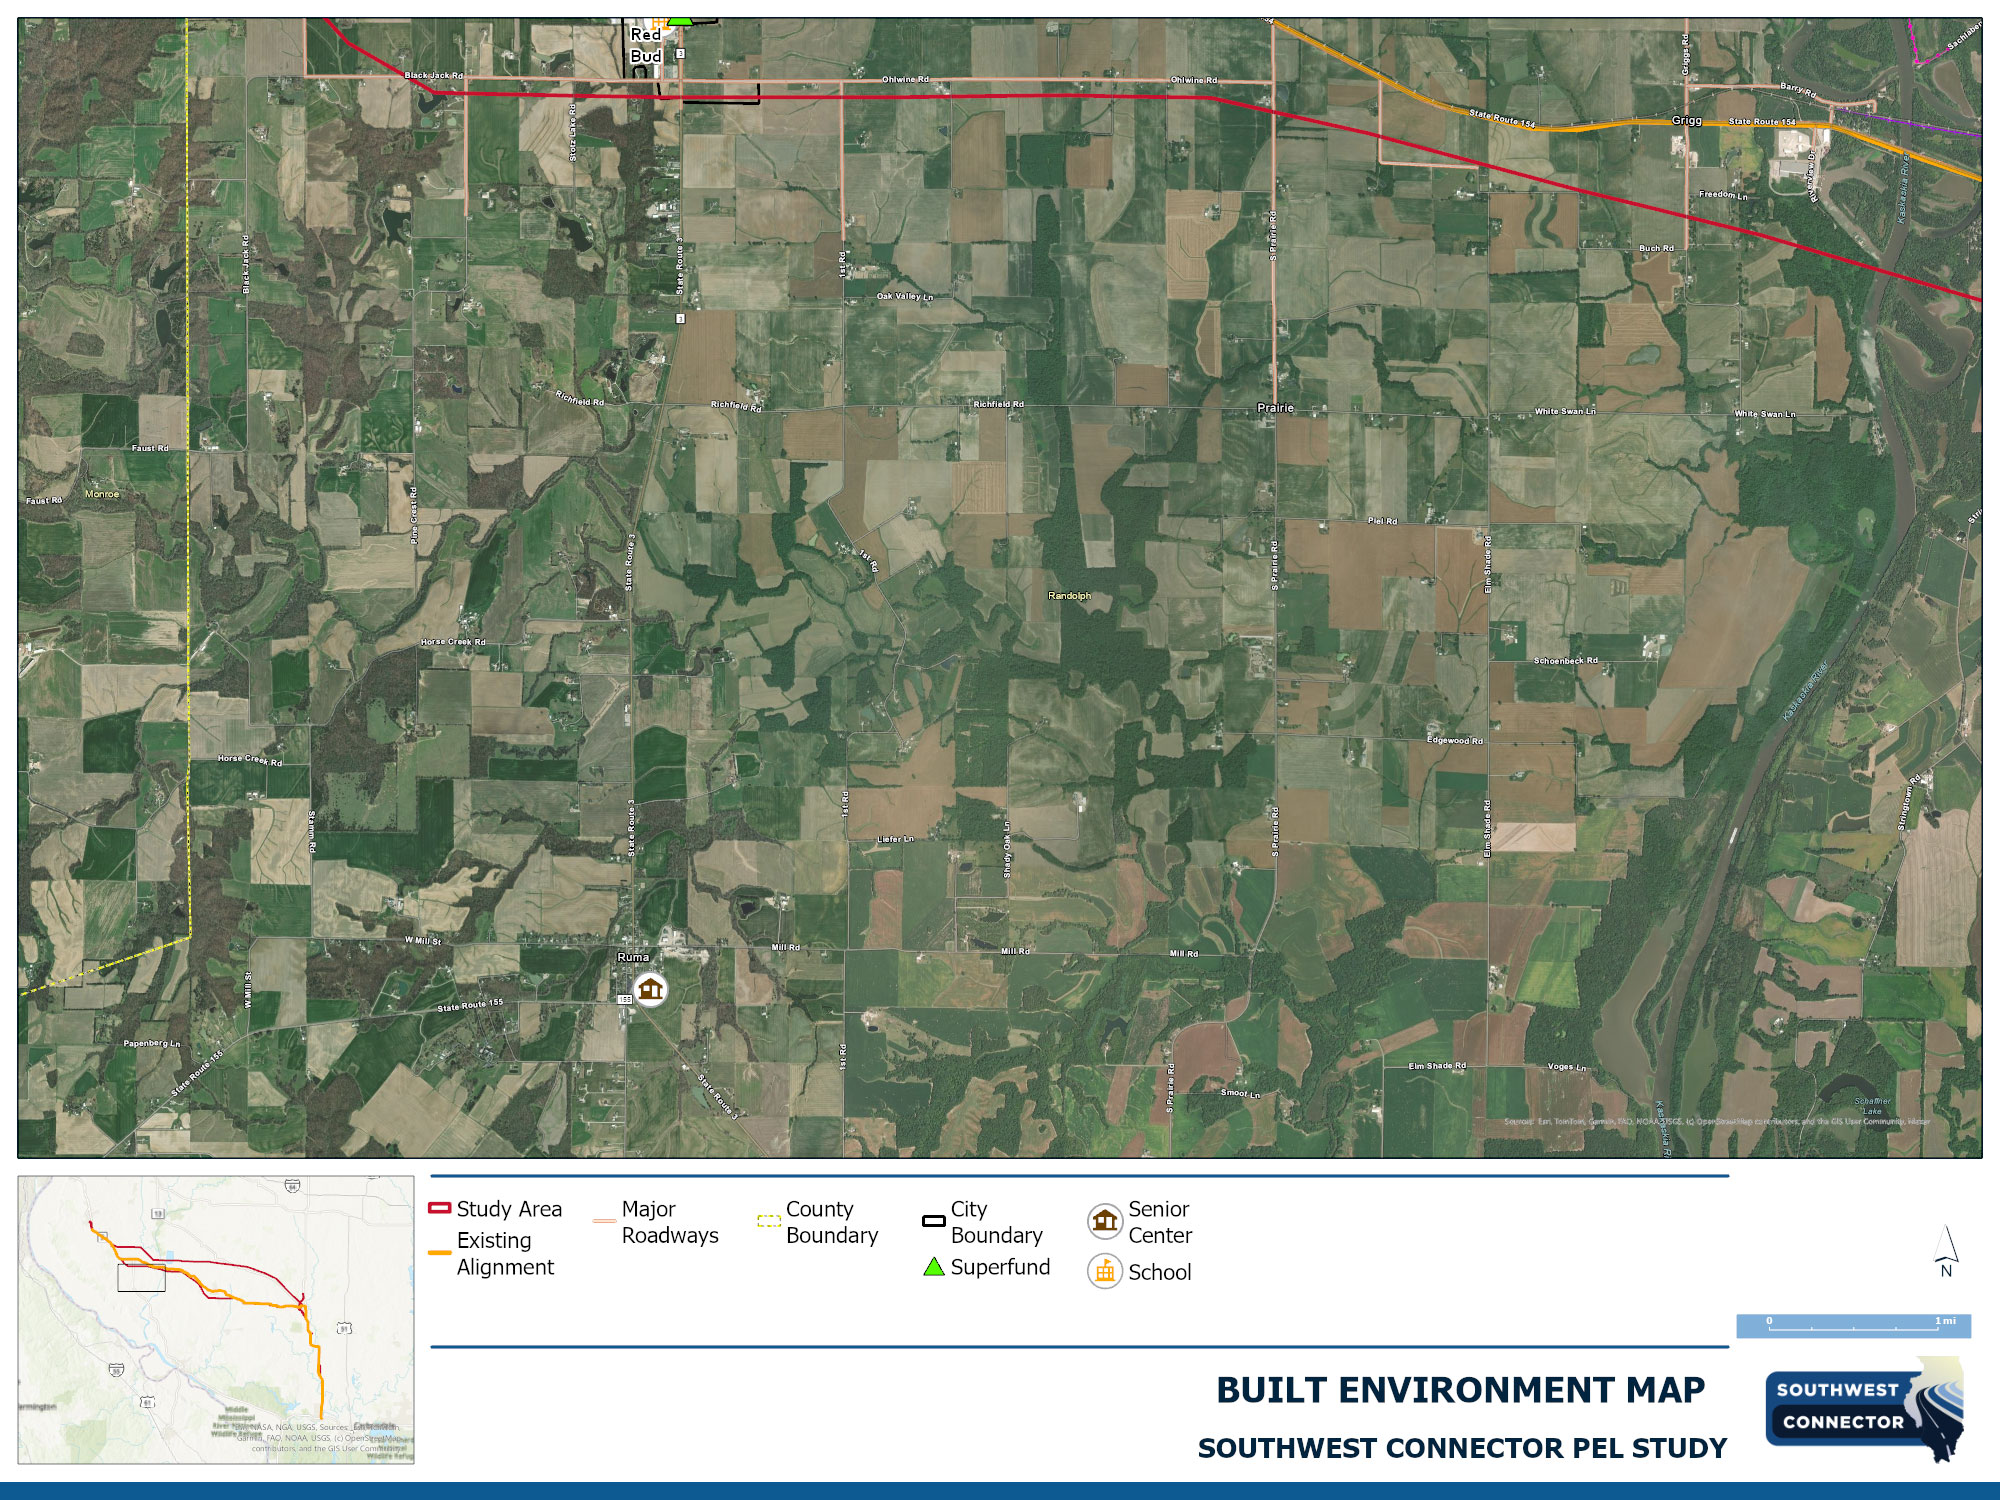Click the Existing Alignment orange legend swatch

439,1253
